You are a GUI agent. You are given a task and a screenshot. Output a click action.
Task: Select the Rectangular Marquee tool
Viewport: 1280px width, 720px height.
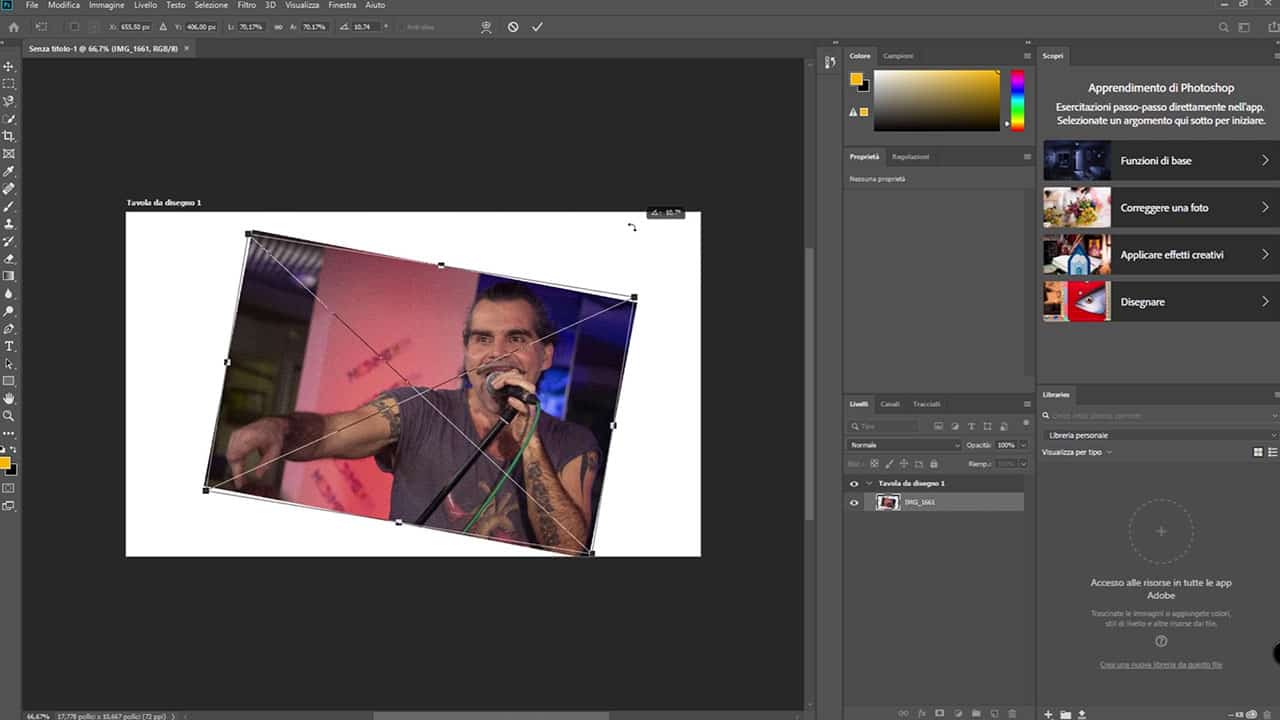(x=9, y=84)
